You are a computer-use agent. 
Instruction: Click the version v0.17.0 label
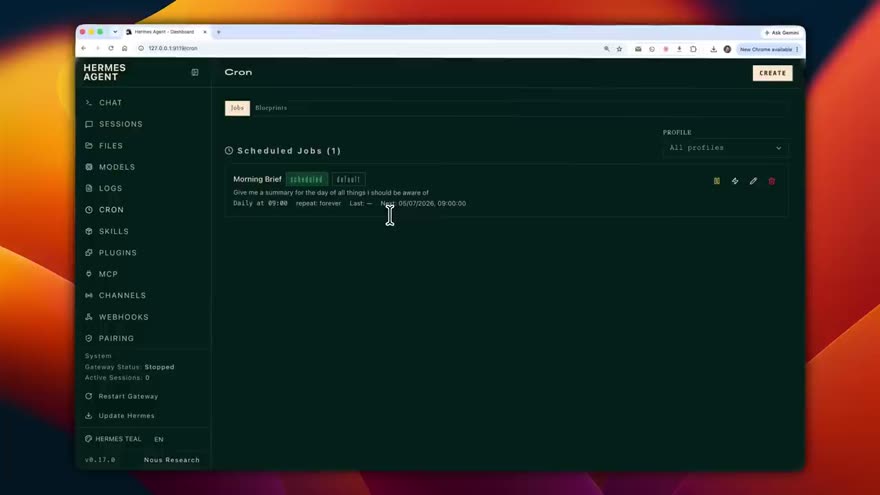pyautogui.click(x=100, y=460)
